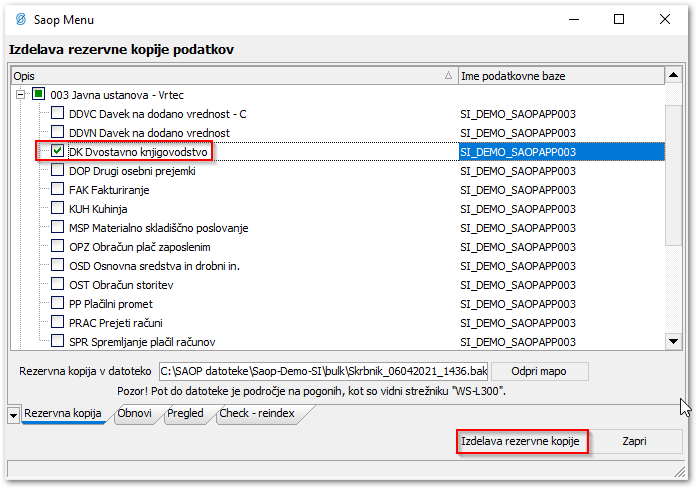Click database name cell in PRAC Prejeti računi row
Screen dimensions: 697x489
518,323
